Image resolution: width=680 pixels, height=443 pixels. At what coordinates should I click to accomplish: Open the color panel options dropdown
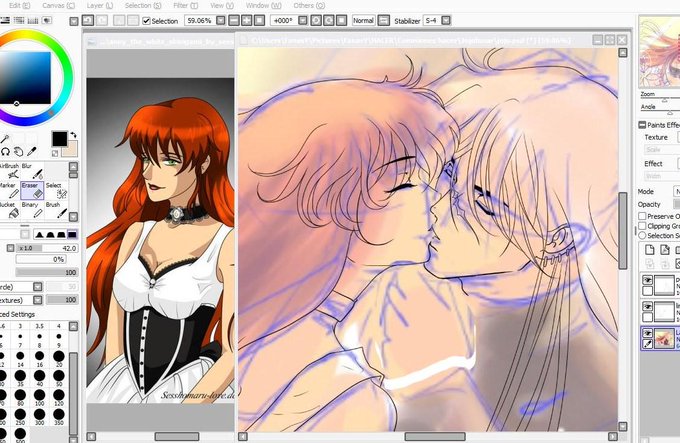74,21
